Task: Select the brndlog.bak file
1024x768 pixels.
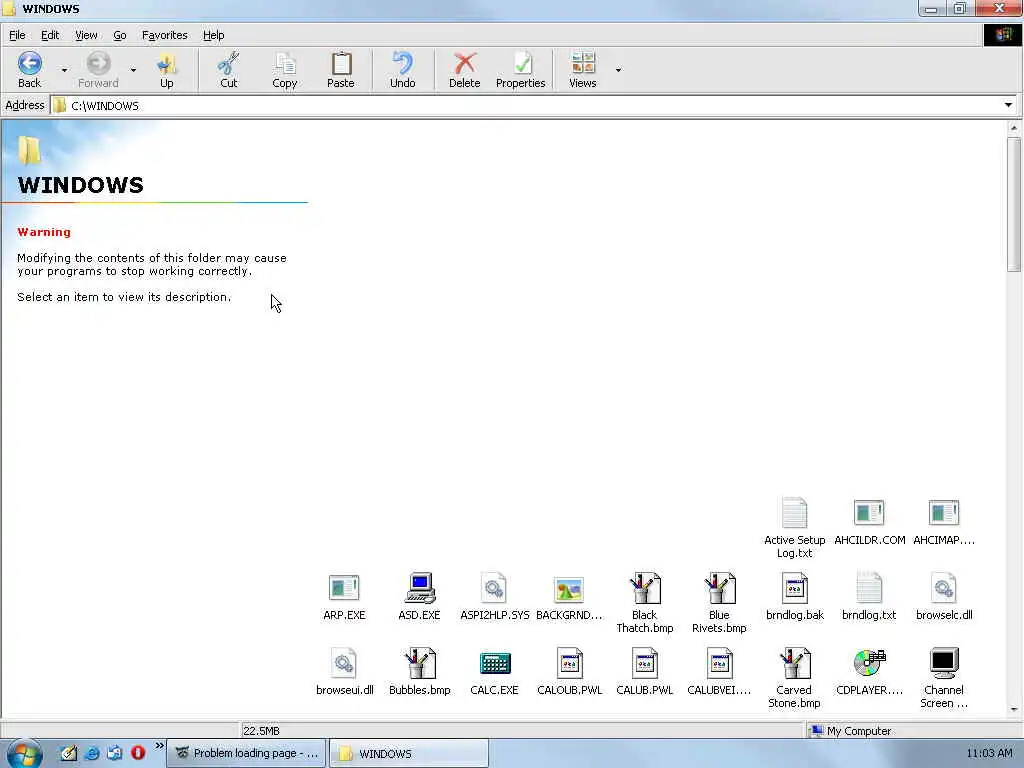Action: coord(795,597)
